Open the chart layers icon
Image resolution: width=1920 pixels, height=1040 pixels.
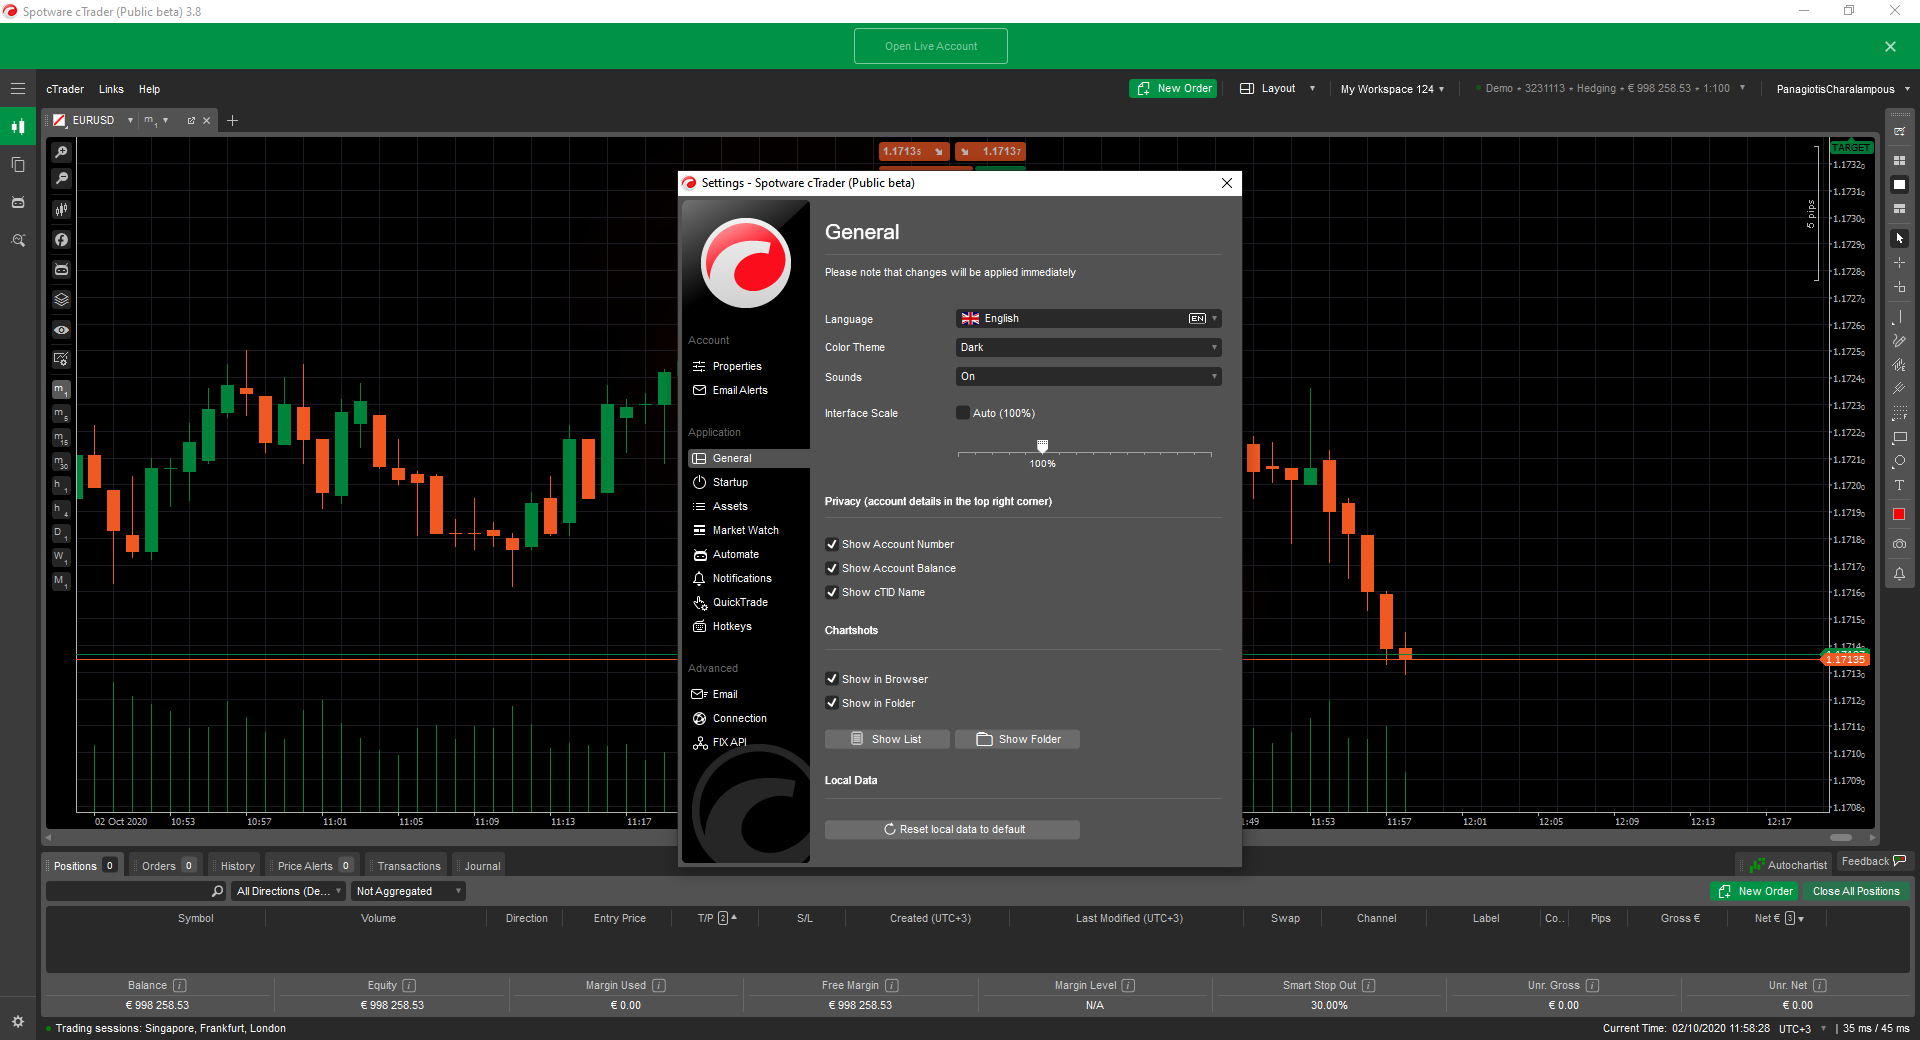click(x=61, y=299)
